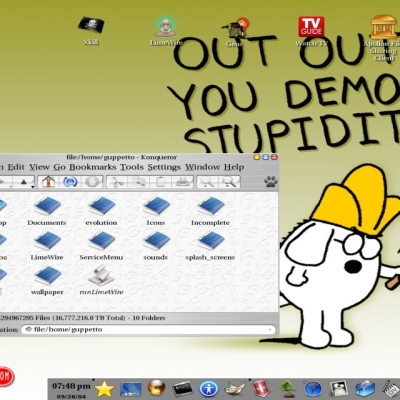400x400 pixels.
Task: Launch GIMP from the panel
Action: tap(235, 389)
